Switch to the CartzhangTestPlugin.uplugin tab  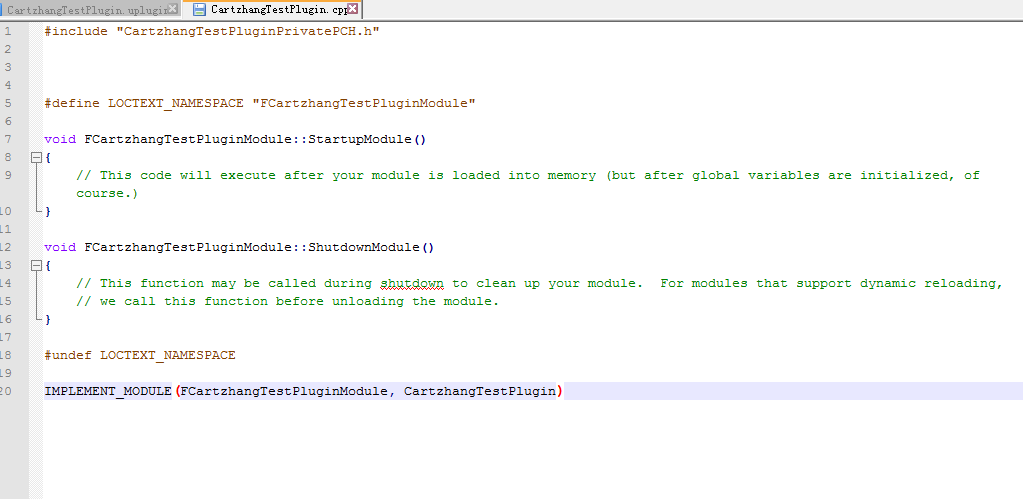pos(85,9)
